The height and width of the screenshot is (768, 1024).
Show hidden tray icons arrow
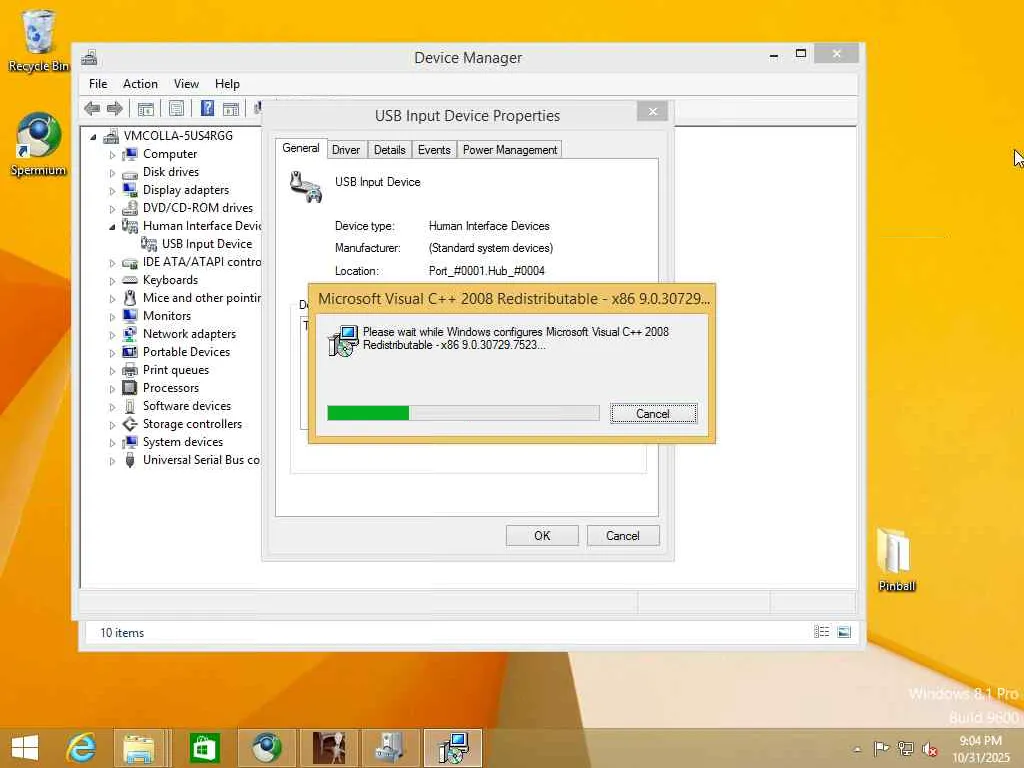pyautogui.click(x=857, y=749)
